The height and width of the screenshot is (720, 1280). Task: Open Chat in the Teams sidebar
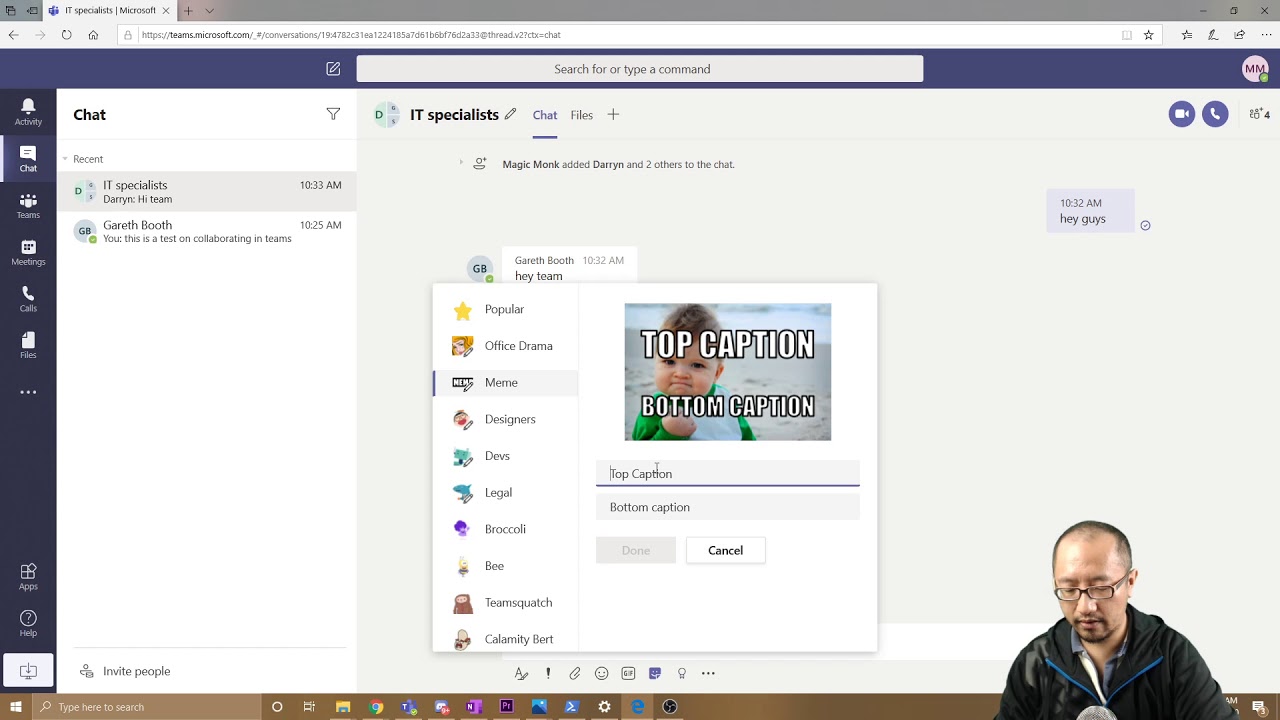(28, 159)
